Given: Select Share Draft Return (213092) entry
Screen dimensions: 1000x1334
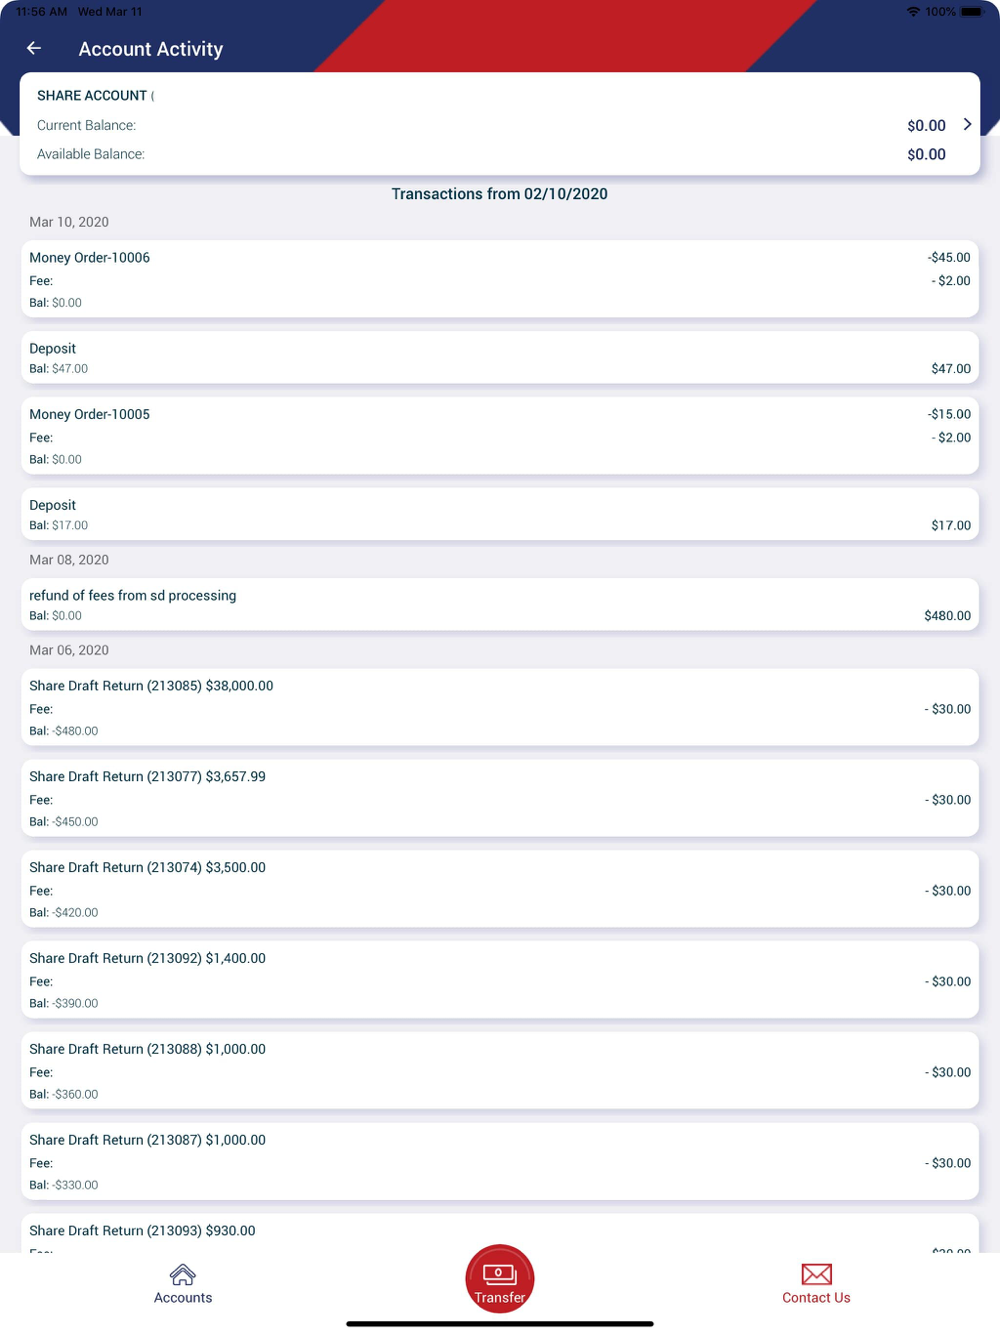Looking at the screenshot, I should [500, 980].
